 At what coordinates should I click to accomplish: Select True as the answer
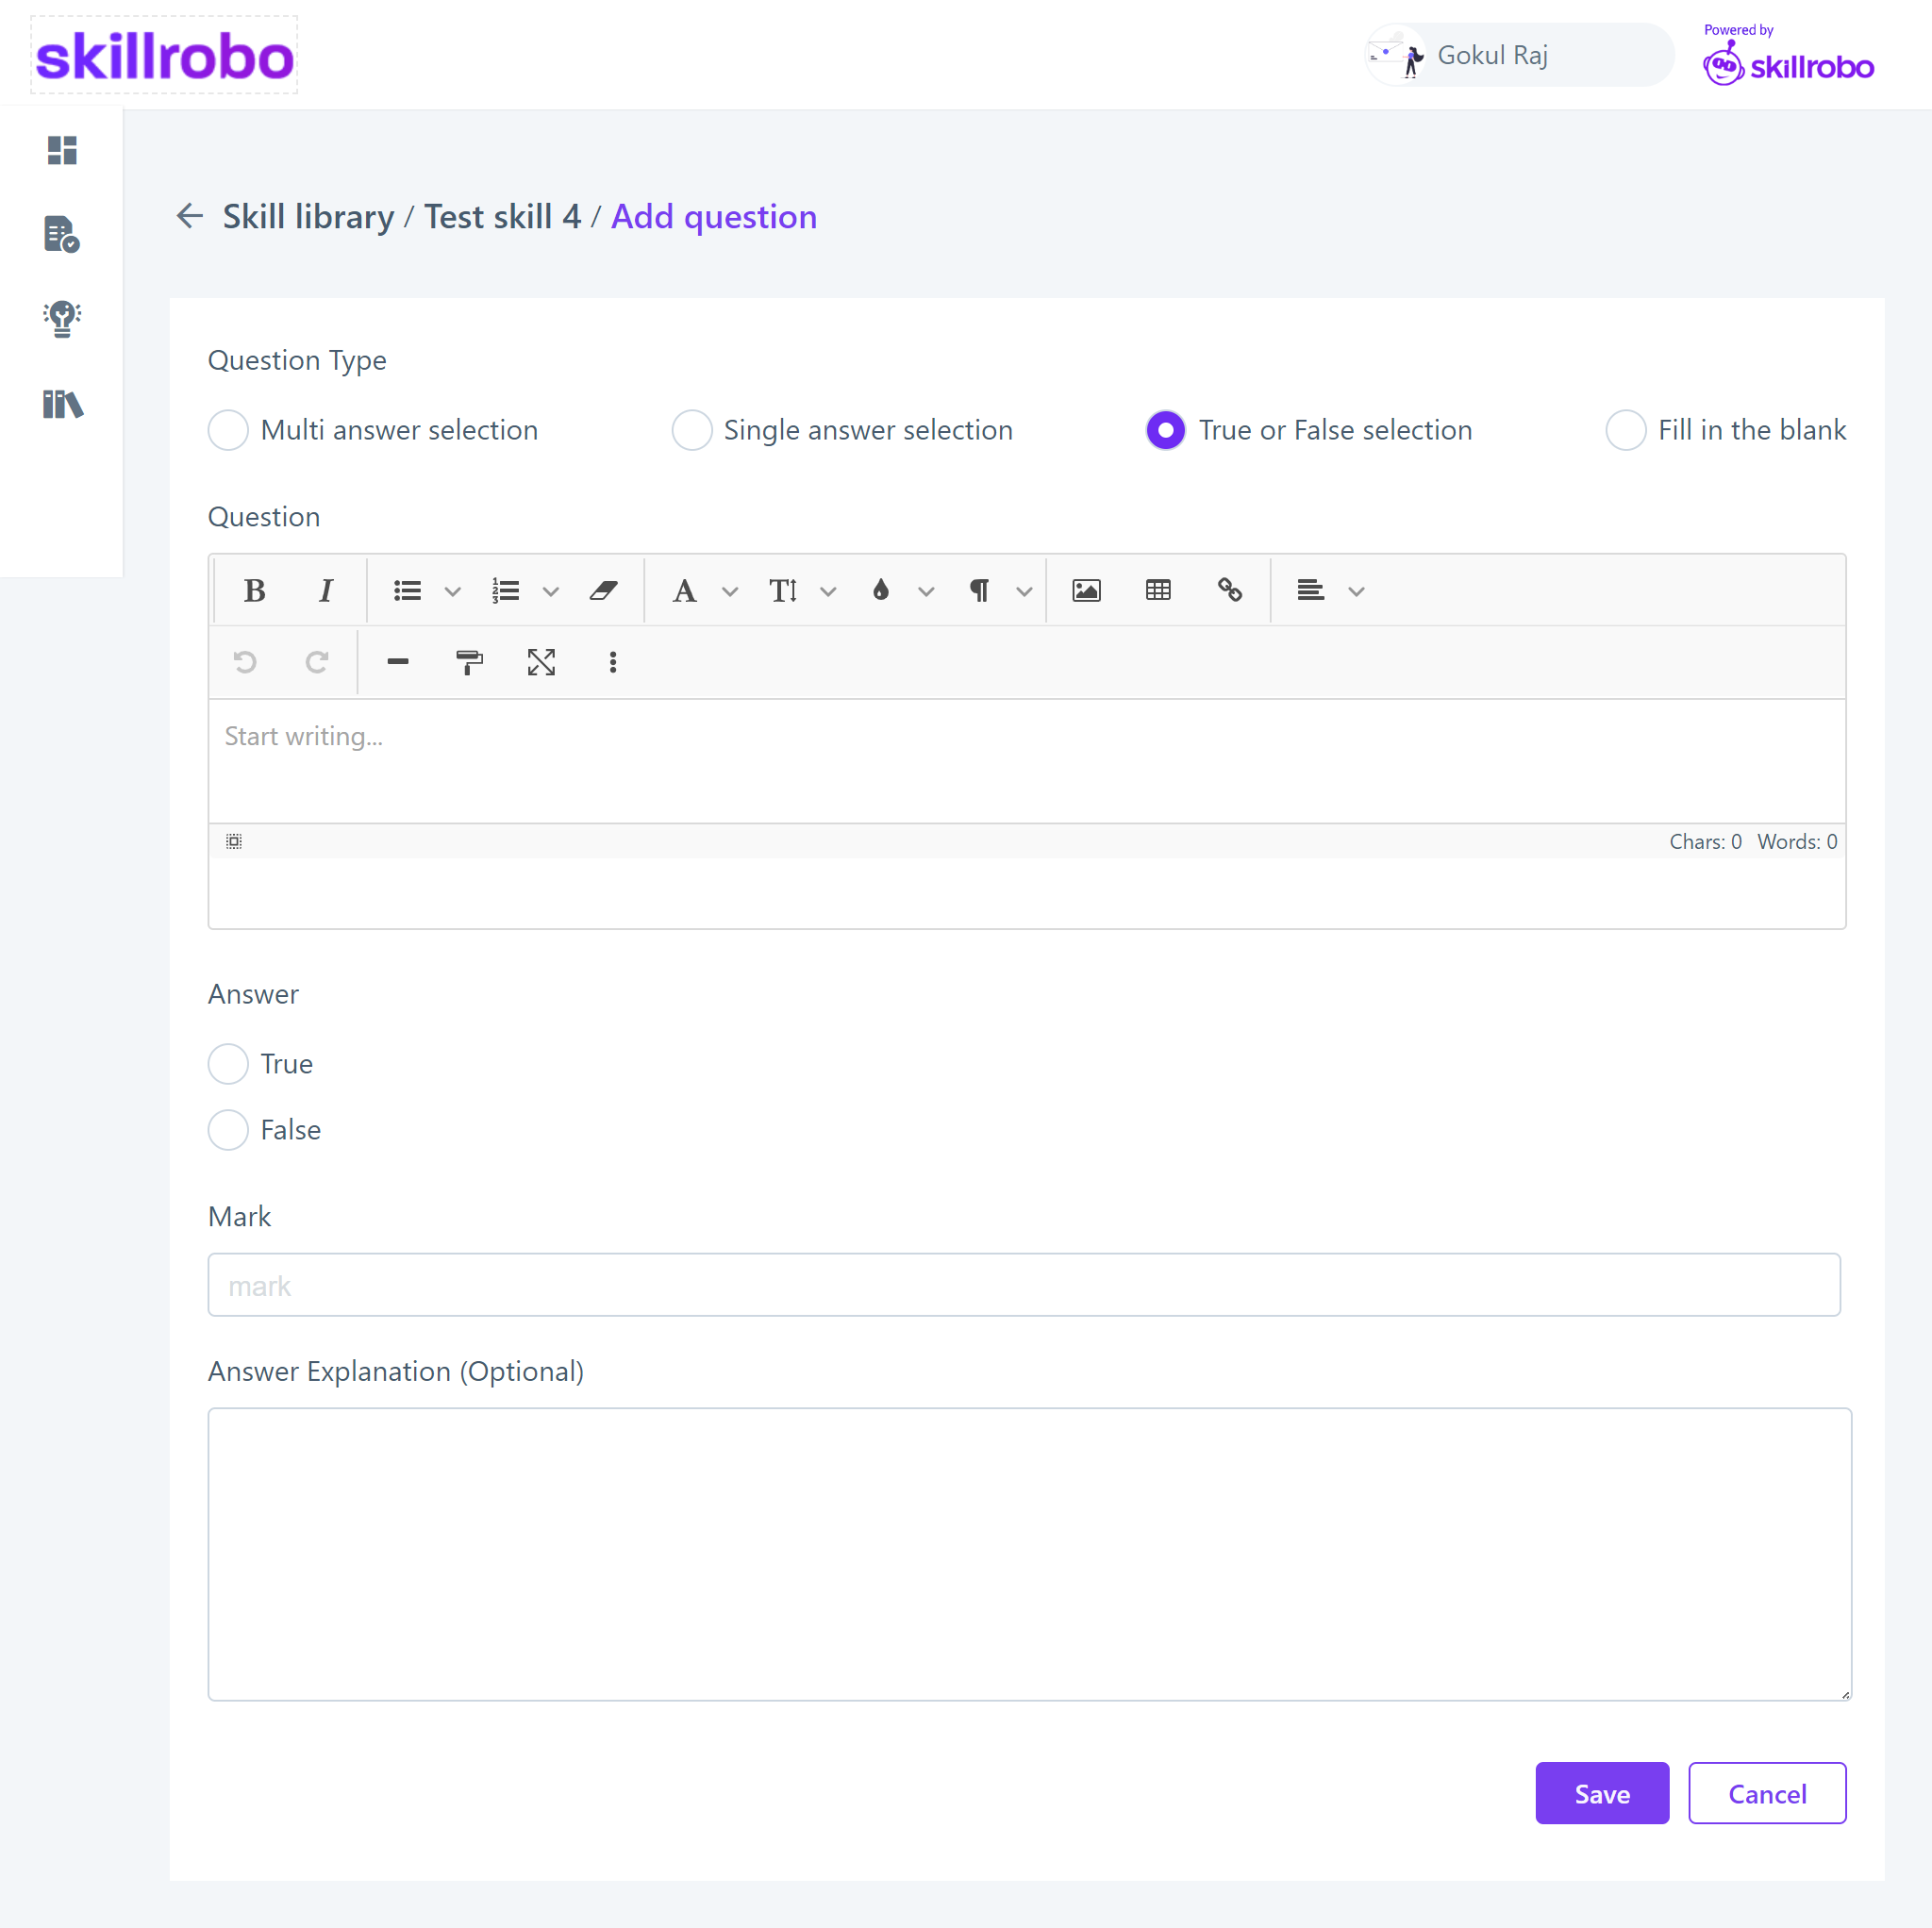[229, 1063]
